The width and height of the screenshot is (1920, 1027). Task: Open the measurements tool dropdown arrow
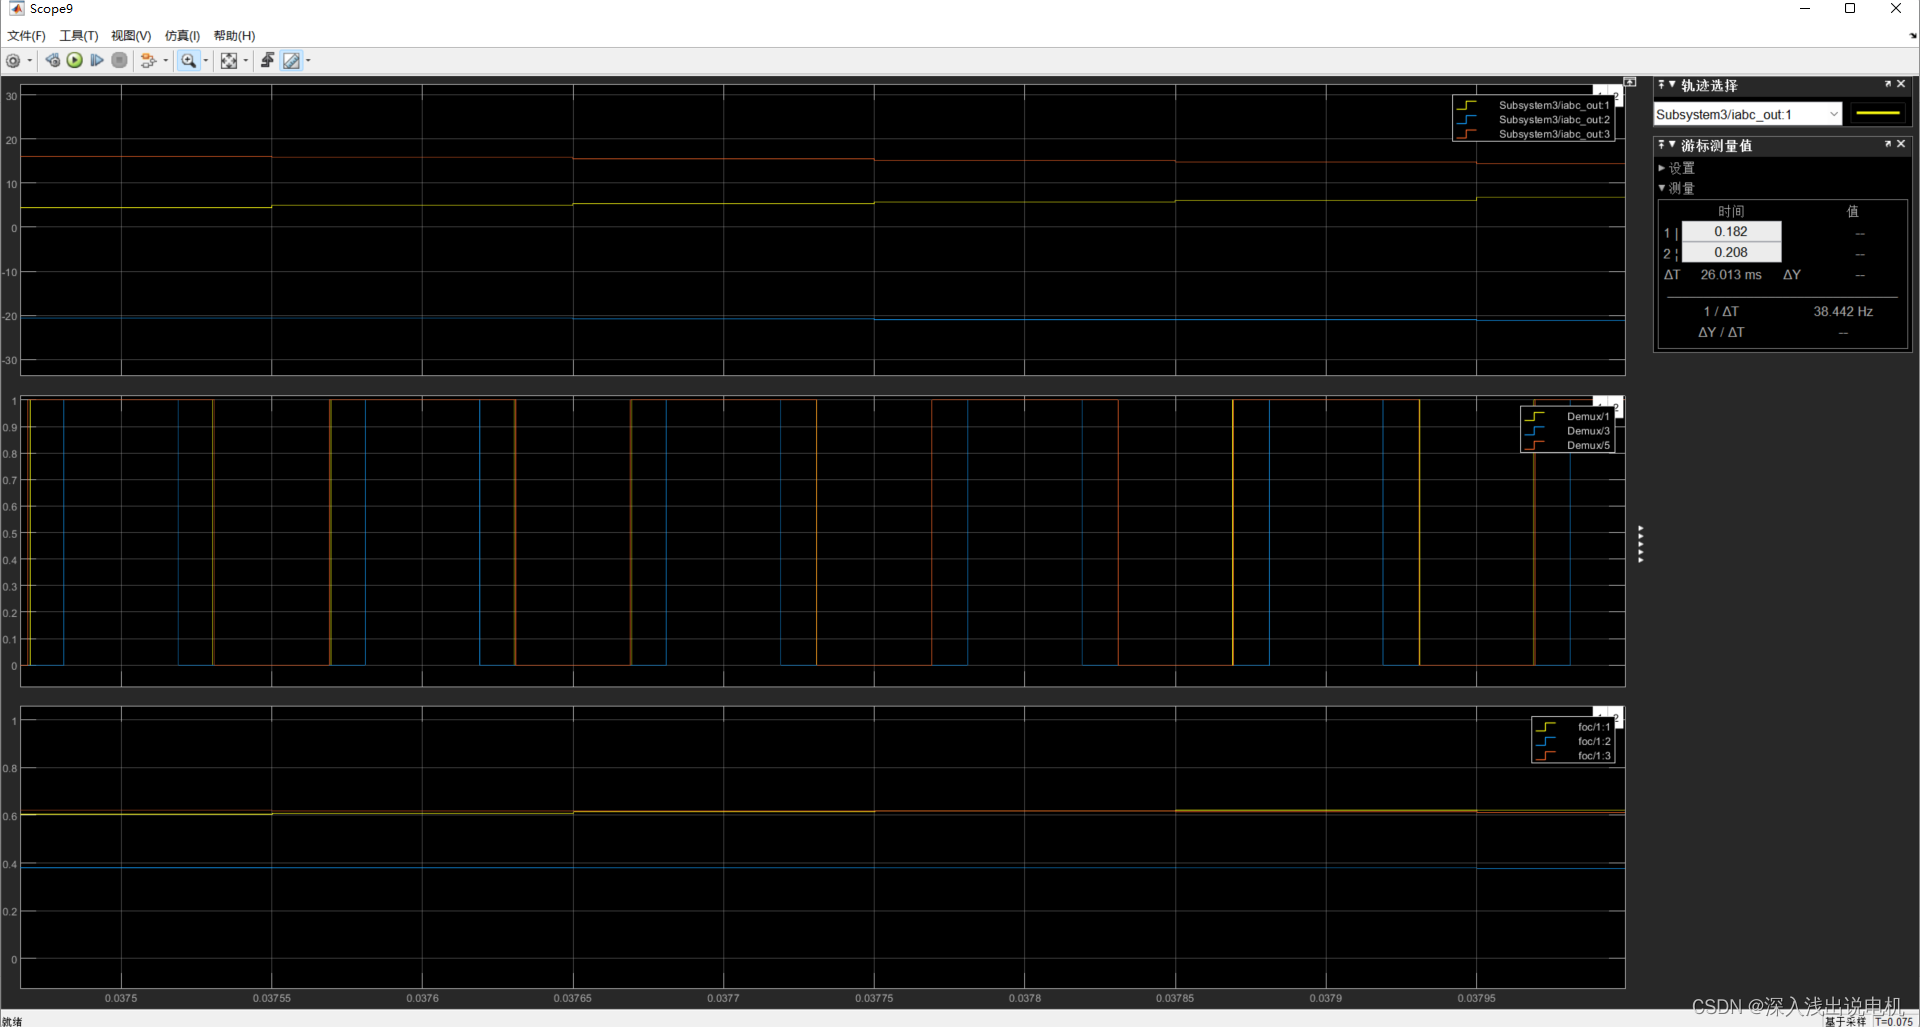pos(308,61)
